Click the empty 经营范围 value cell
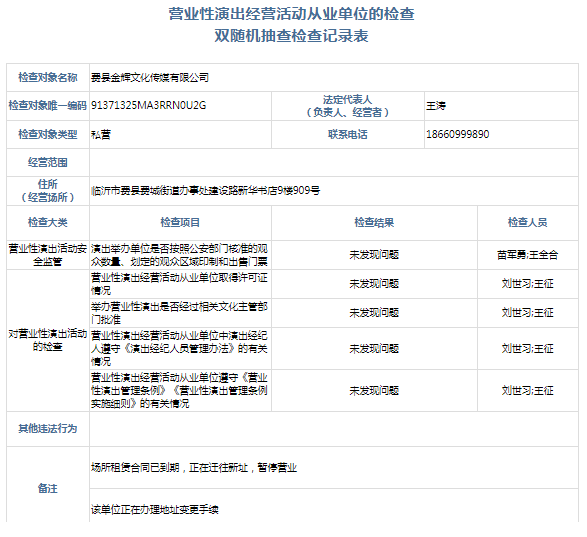Image resolution: width=587 pixels, height=537 pixels. pyautogui.click(x=334, y=163)
